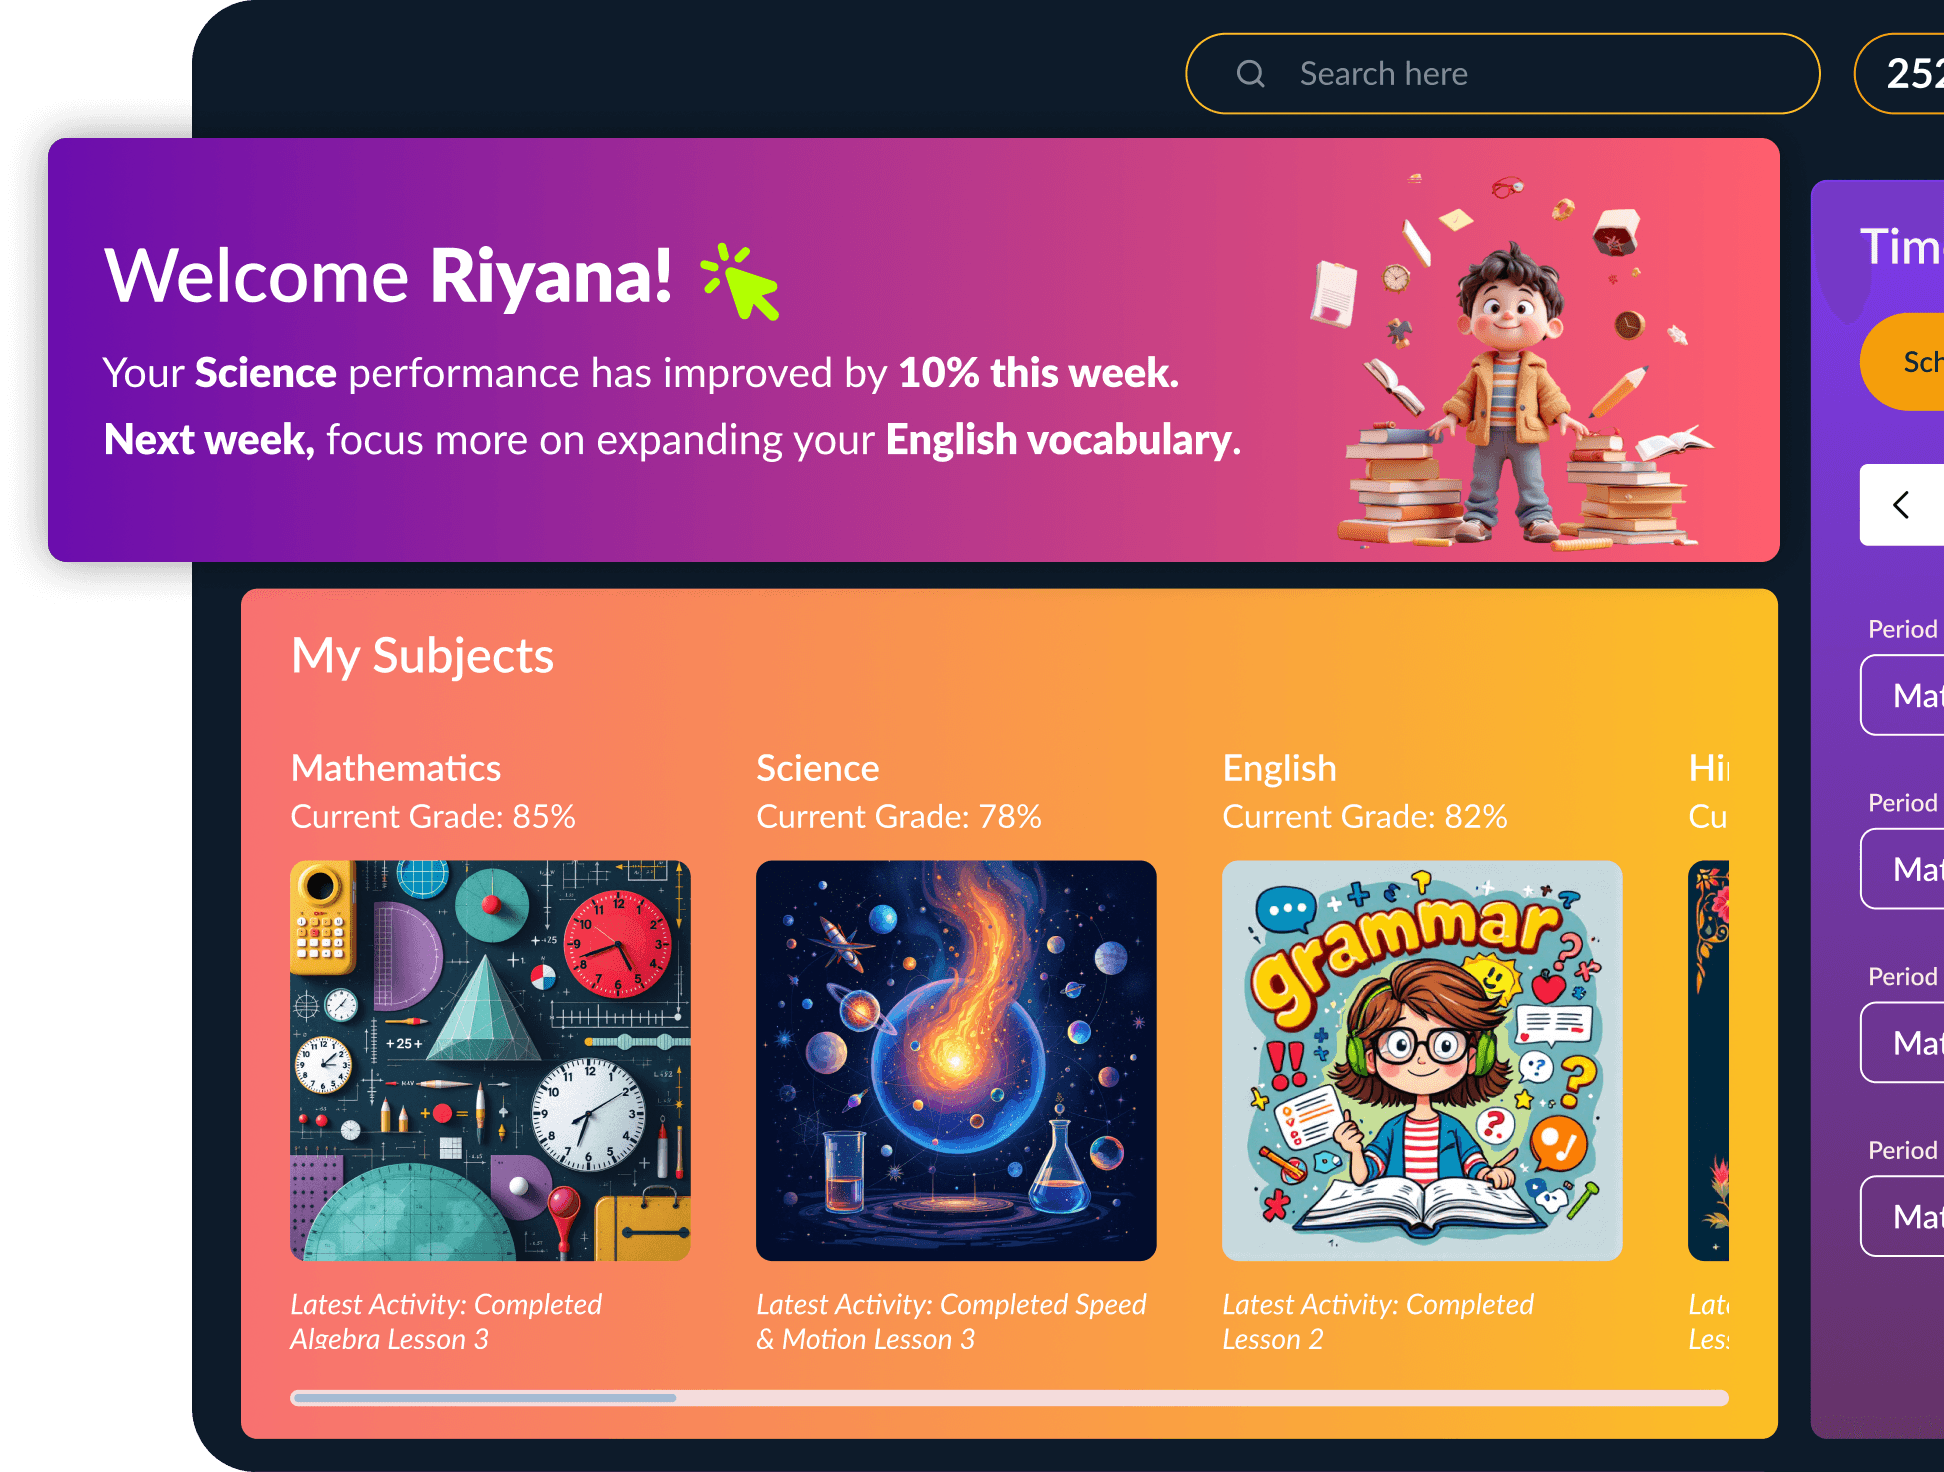Open the Mathematics subject title

[x=396, y=768]
